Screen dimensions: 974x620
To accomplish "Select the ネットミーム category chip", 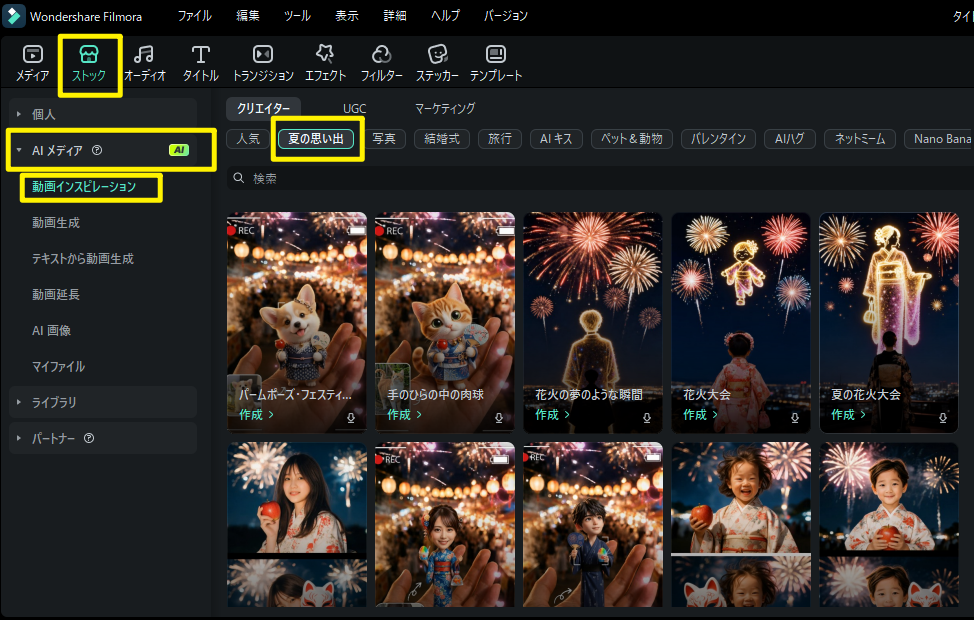I will 860,139.
